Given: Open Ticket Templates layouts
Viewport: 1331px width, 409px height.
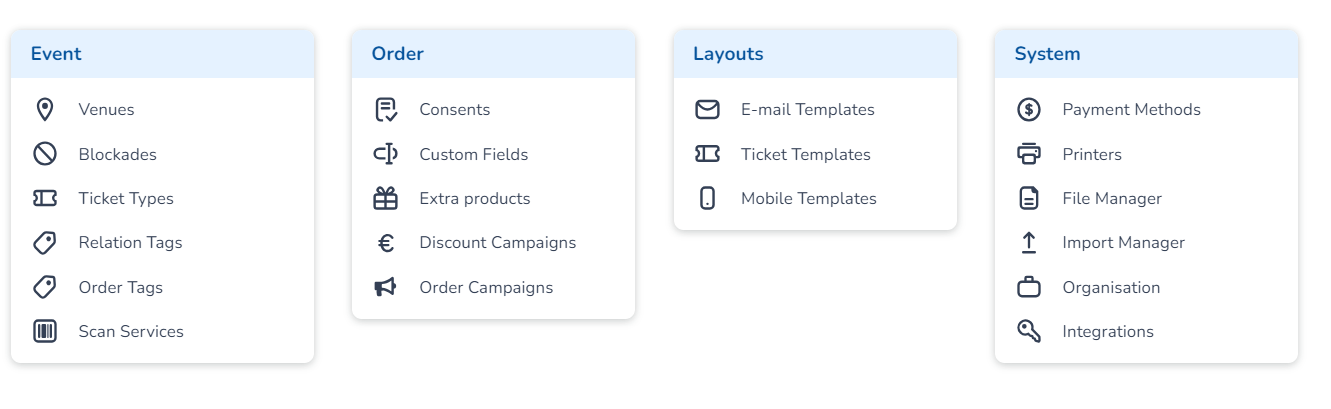Looking at the screenshot, I should click(x=805, y=154).
